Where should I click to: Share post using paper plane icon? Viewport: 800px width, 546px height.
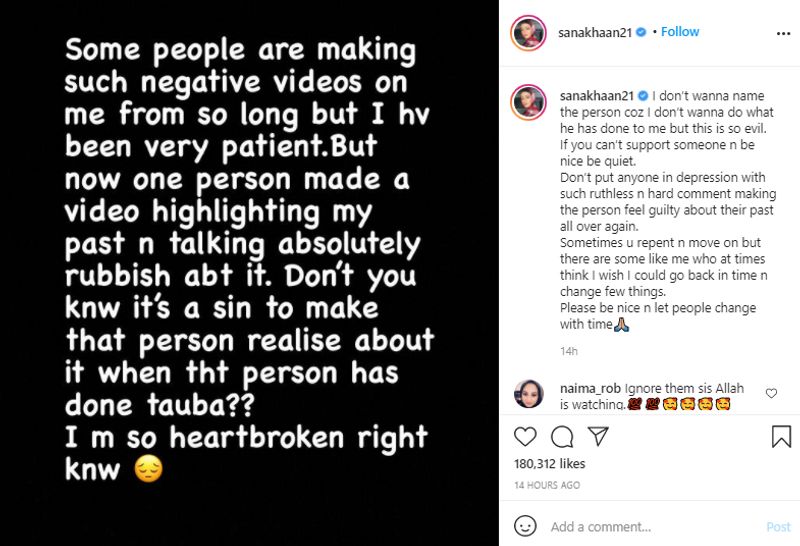(x=598, y=436)
